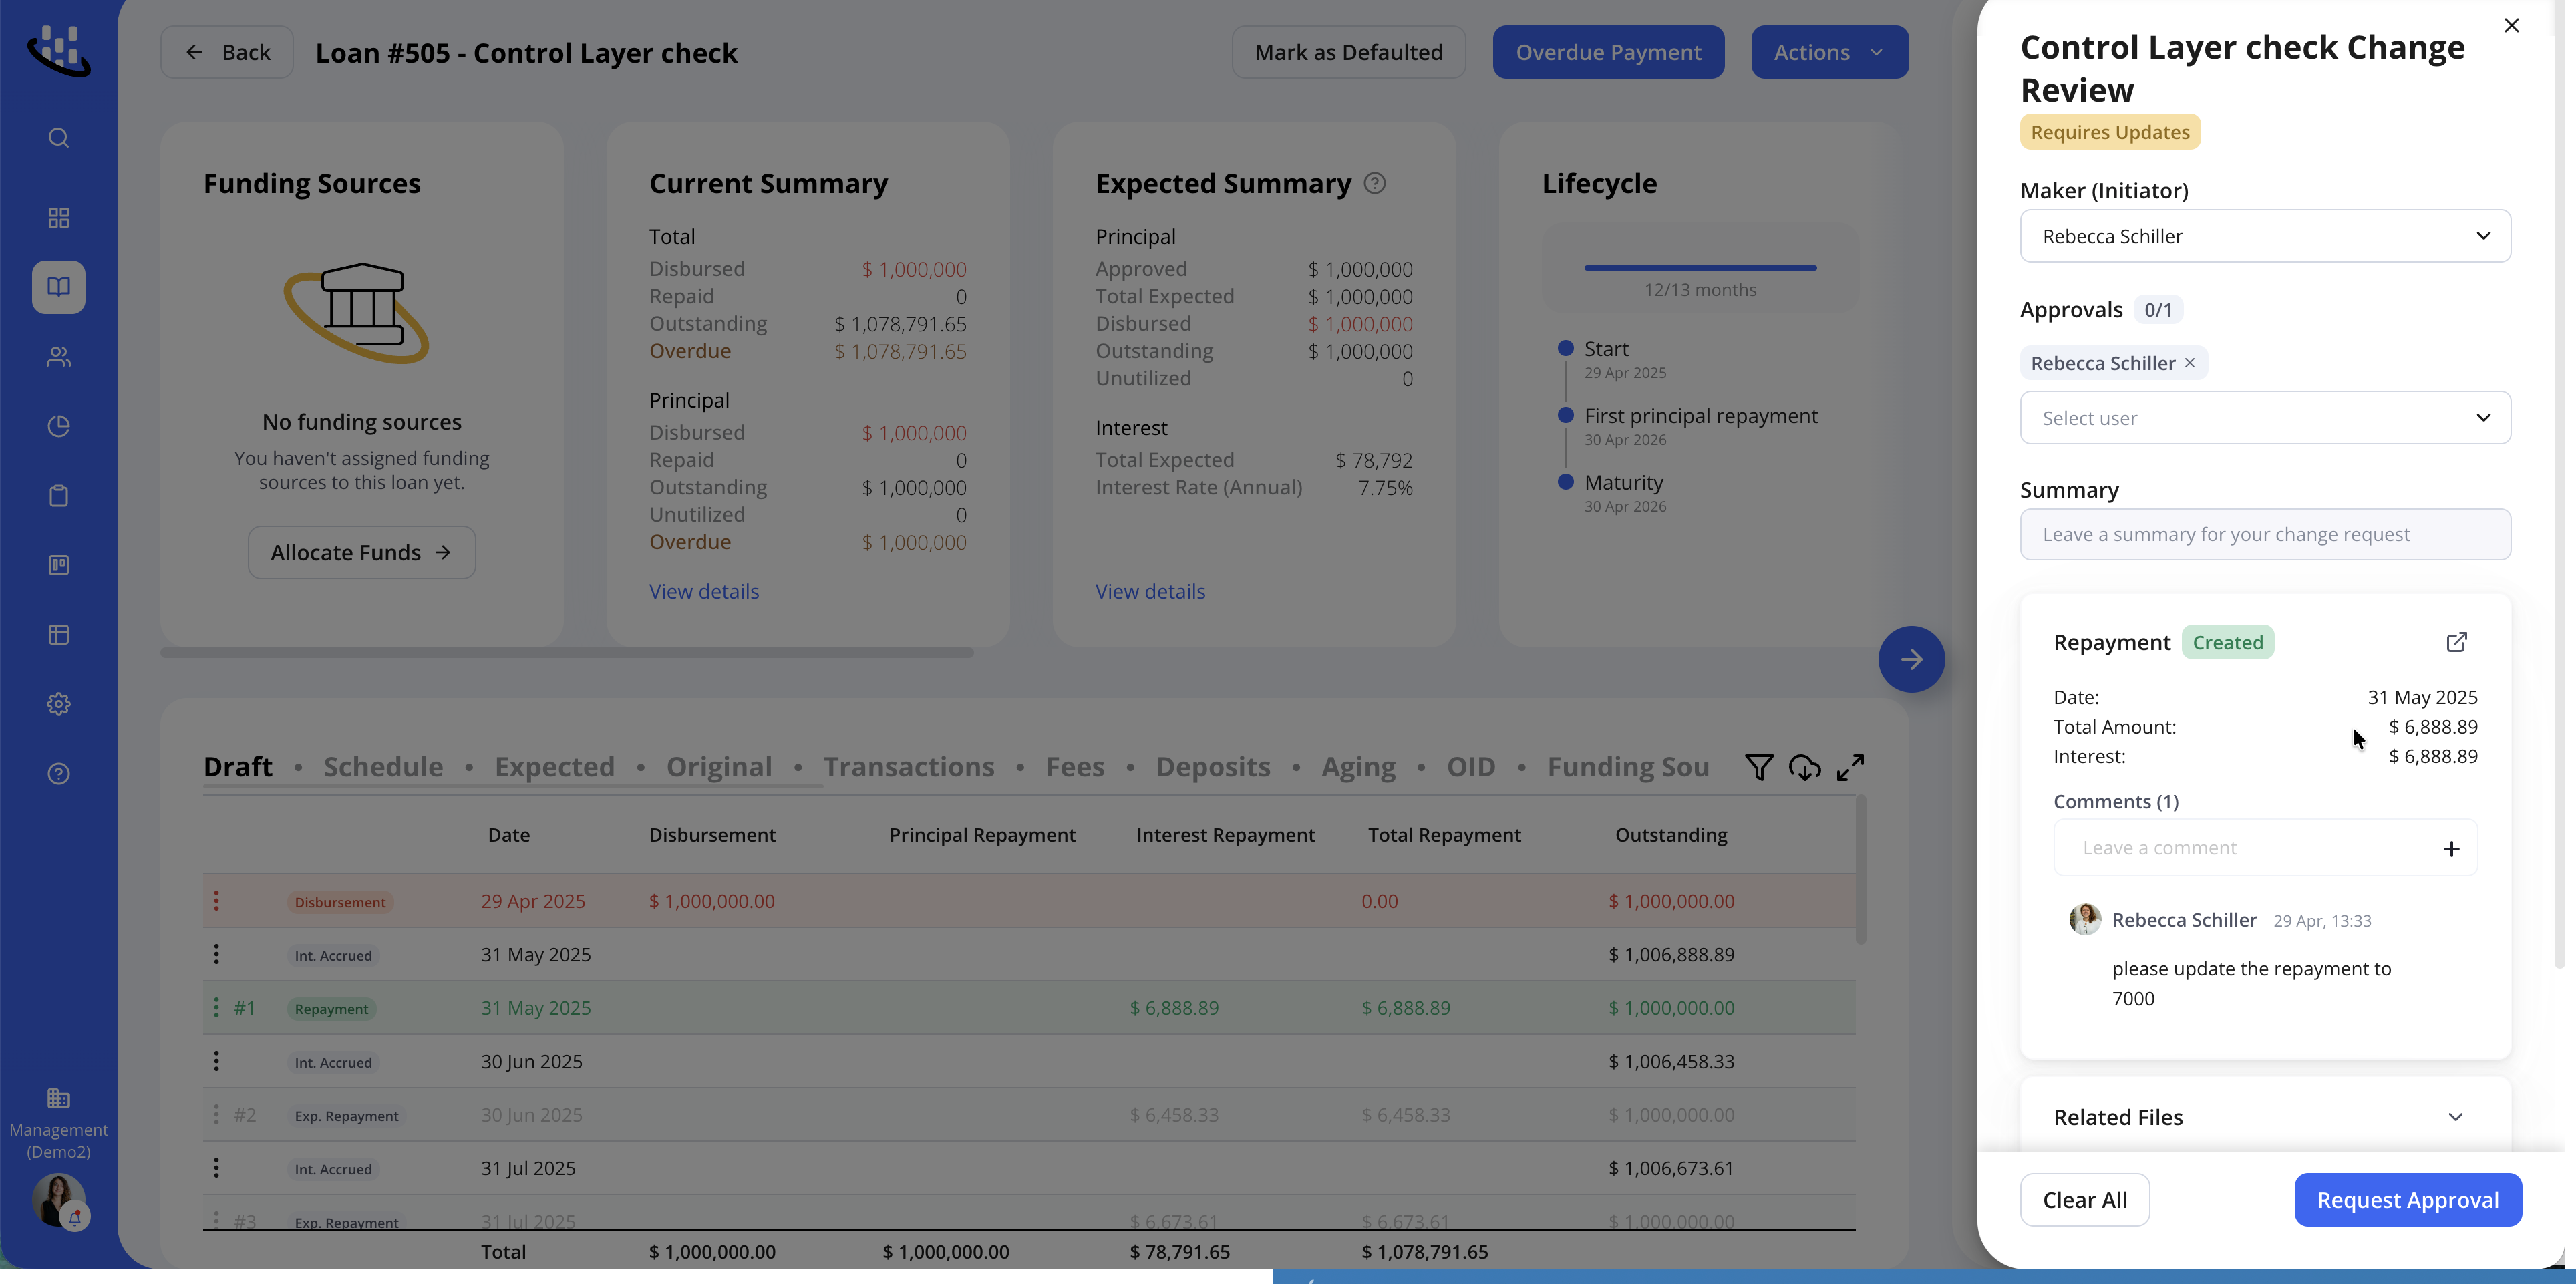
Task: Click the clipboard icon in sidebar
Action: tap(59, 496)
